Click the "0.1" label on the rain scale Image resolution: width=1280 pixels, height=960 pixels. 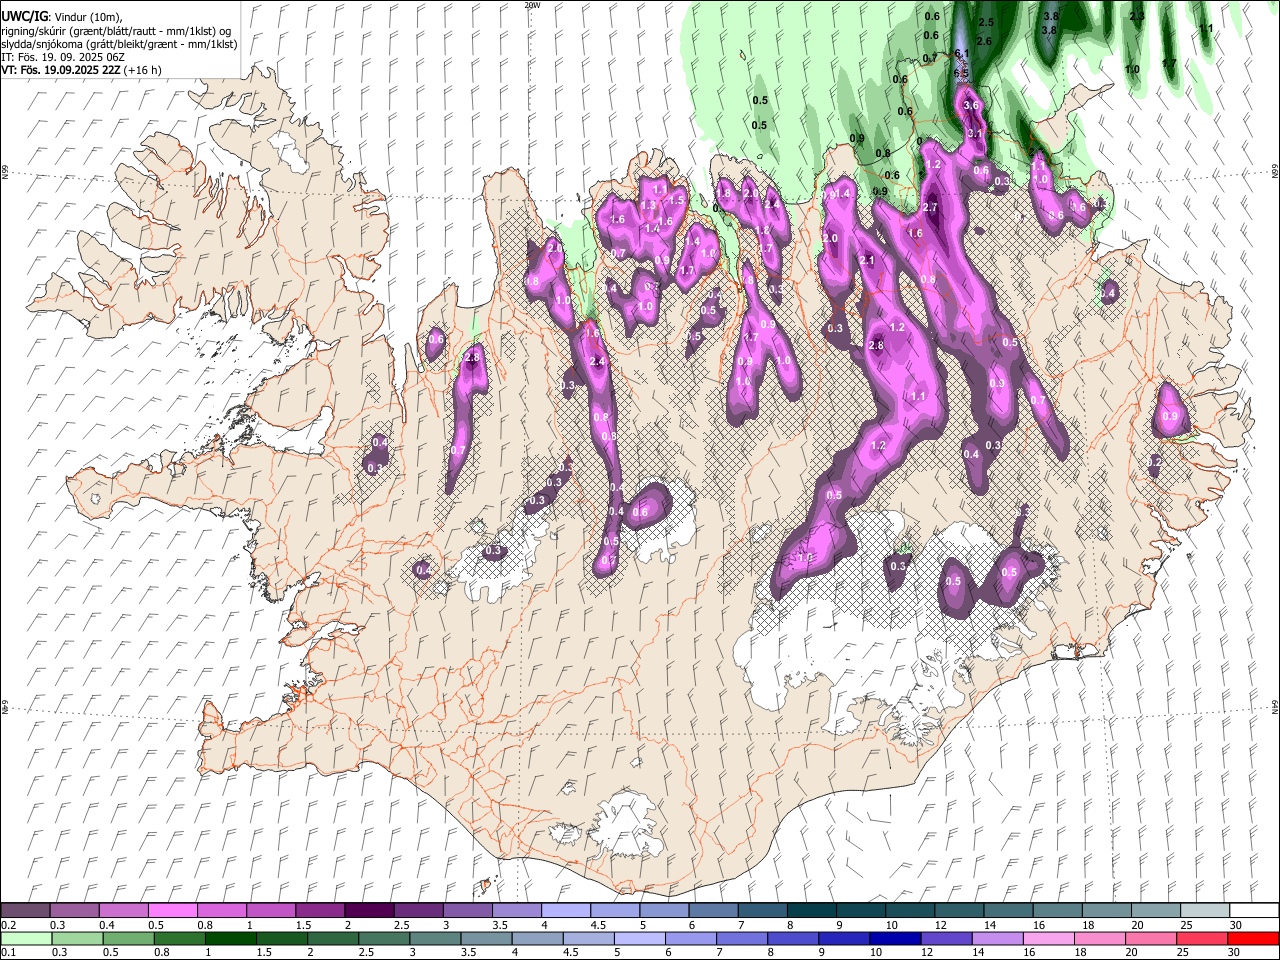click(7, 953)
